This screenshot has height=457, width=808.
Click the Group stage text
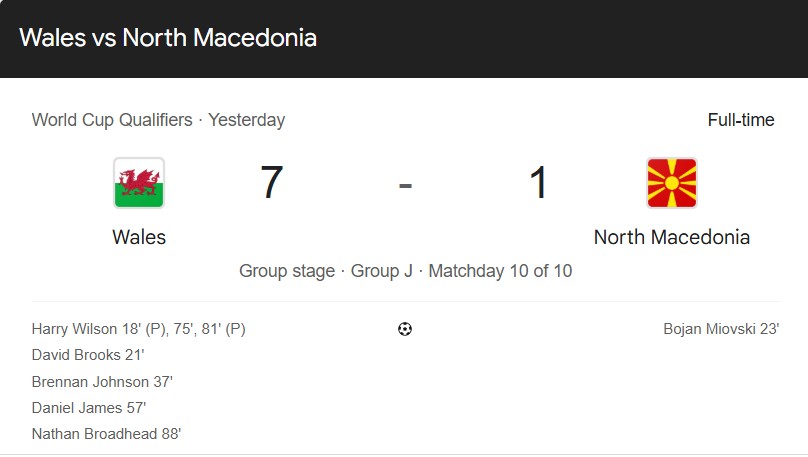[287, 271]
